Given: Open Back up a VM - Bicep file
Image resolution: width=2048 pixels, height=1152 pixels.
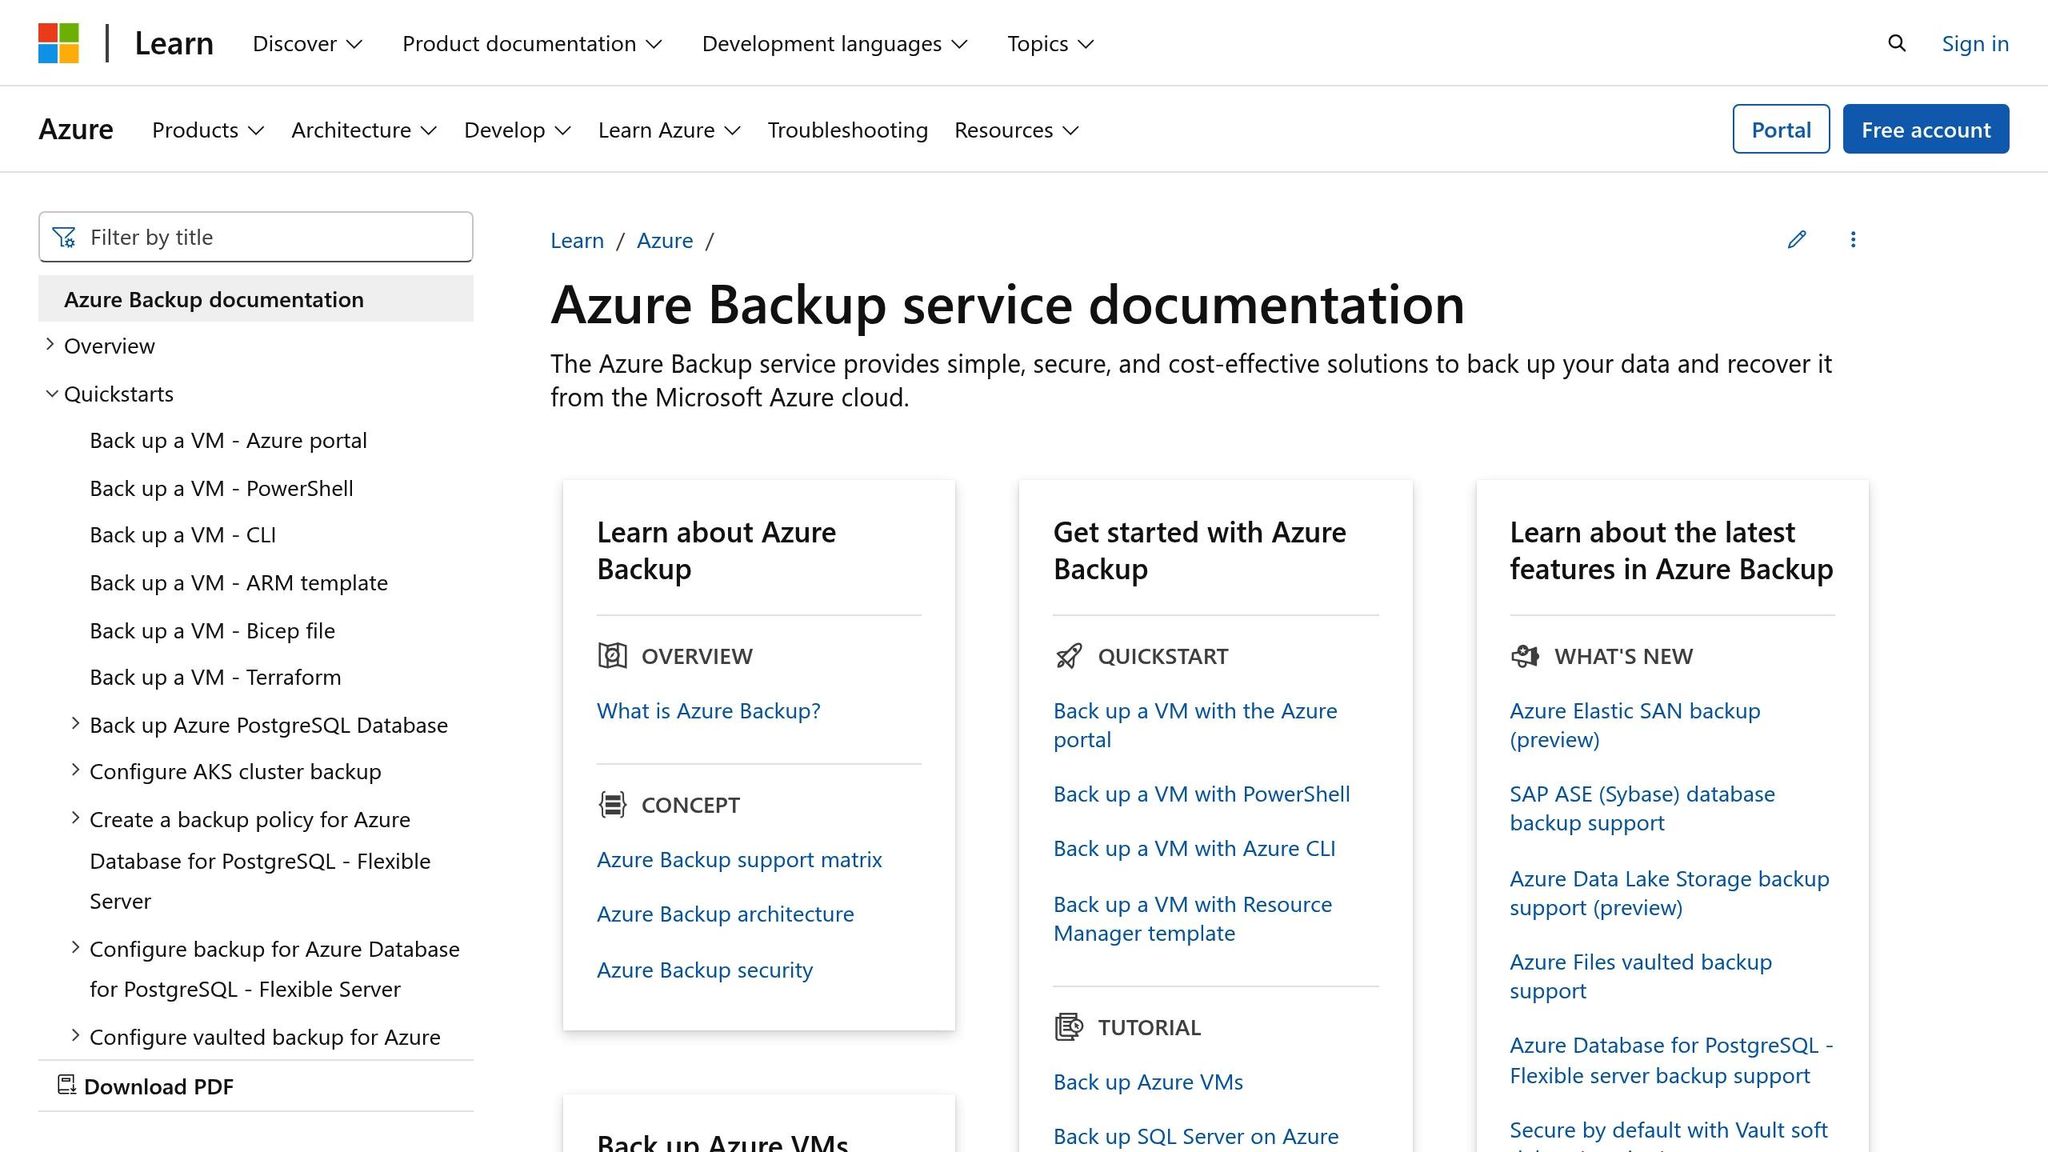Looking at the screenshot, I should [x=212, y=631].
